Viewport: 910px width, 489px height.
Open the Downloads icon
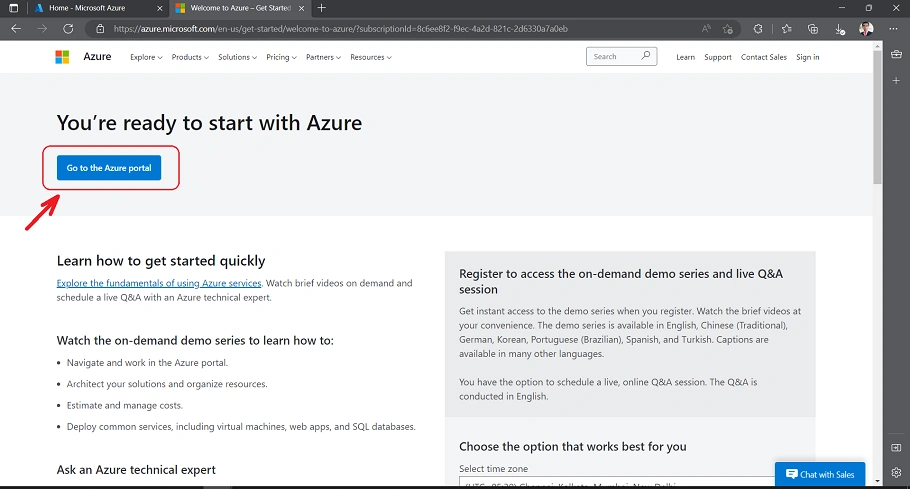840,29
